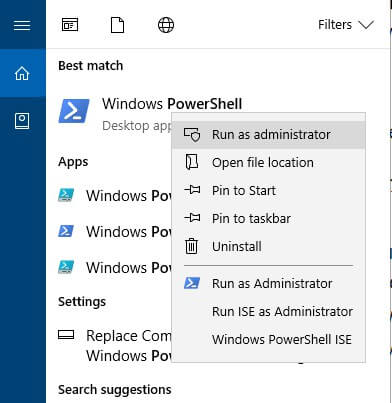Open the Replace Command Prompt settings result
The height and width of the screenshot is (403, 392).
tap(115, 345)
